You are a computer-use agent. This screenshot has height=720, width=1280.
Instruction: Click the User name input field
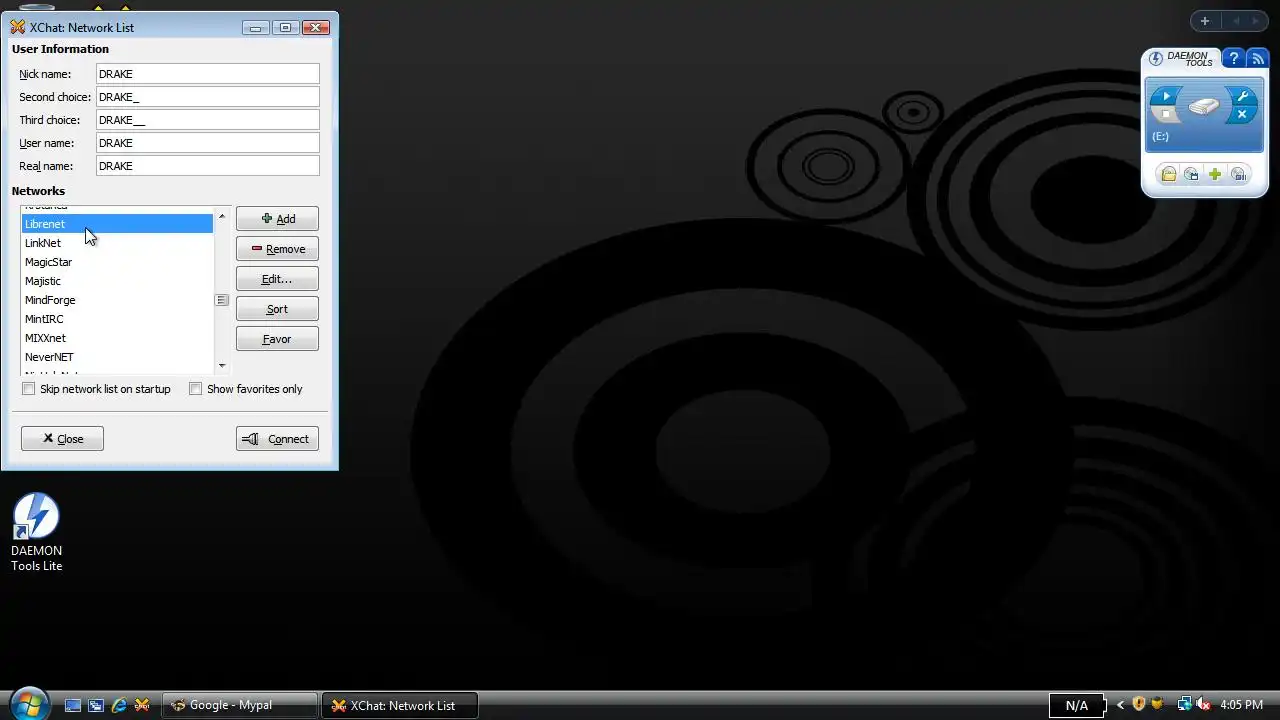click(x=208, y=143)
